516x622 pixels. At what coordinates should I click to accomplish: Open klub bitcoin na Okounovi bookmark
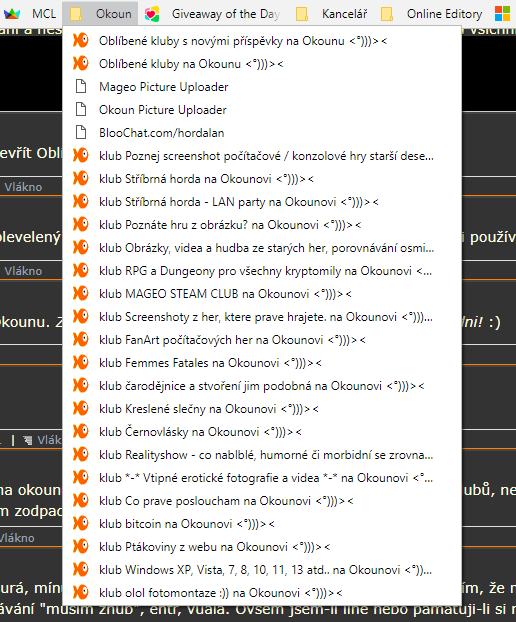pyautogui.click(x=262, y=524)
